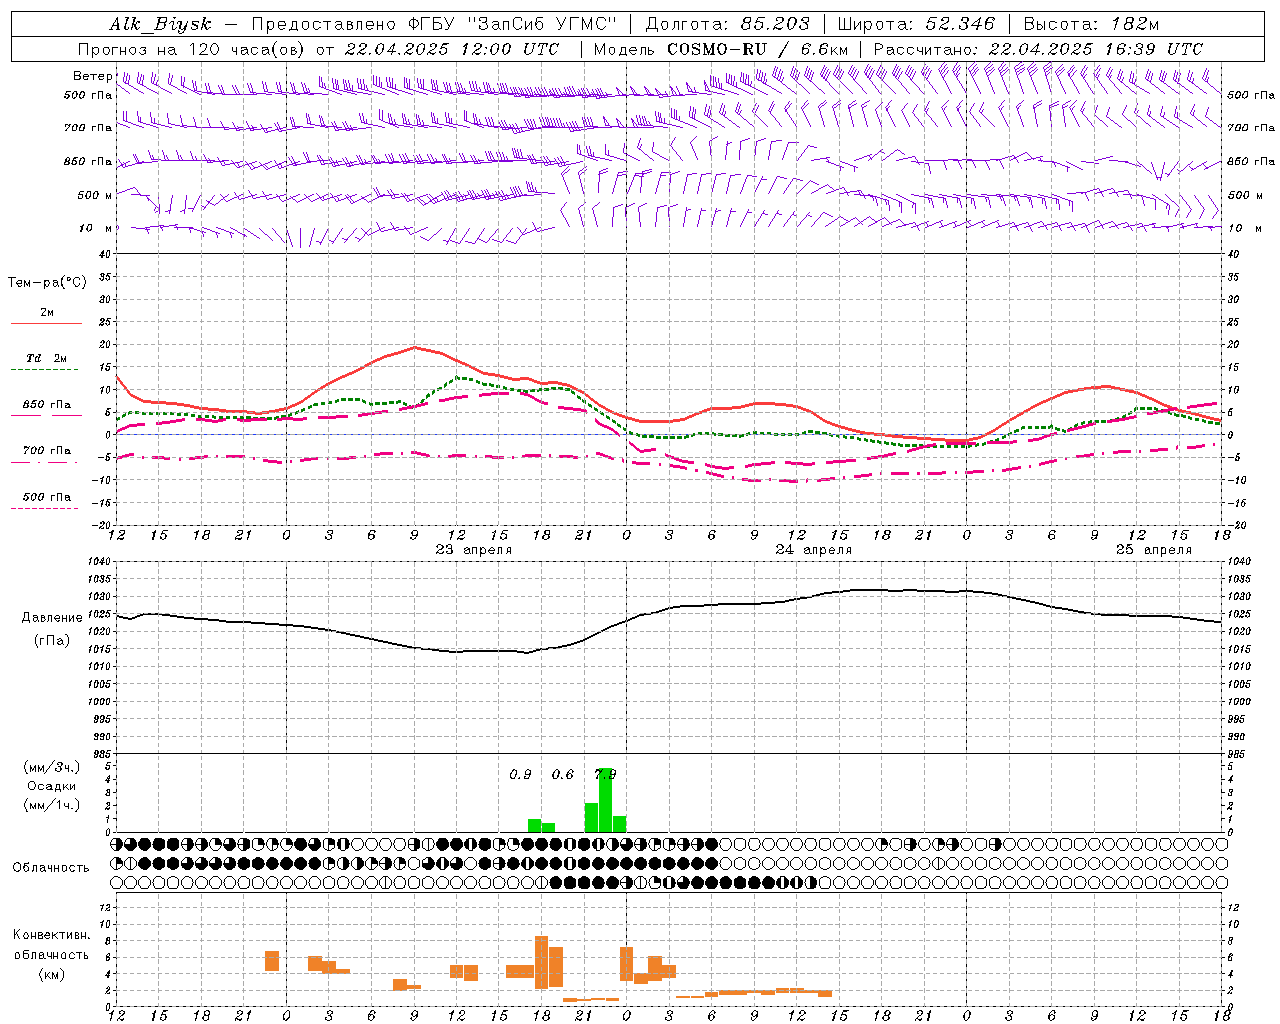Click the calculated time Рассчитано: 22.04.2025 16:39 UTC
Image resolution: width=1280 pixels, height=1024 pixels.
1038,49
